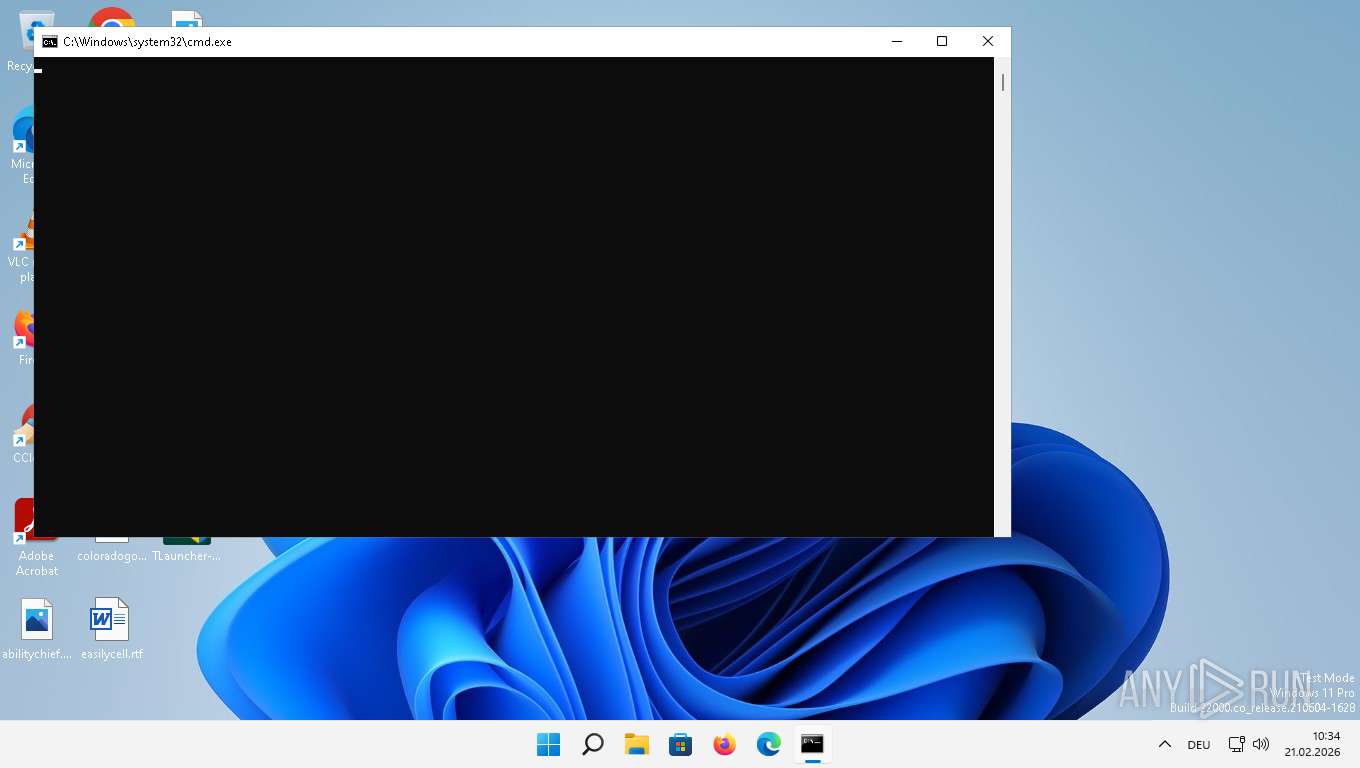Switch the DEU input language indicator
The height and width of the screenshot is (768, 1360).
coord(1198,745)
